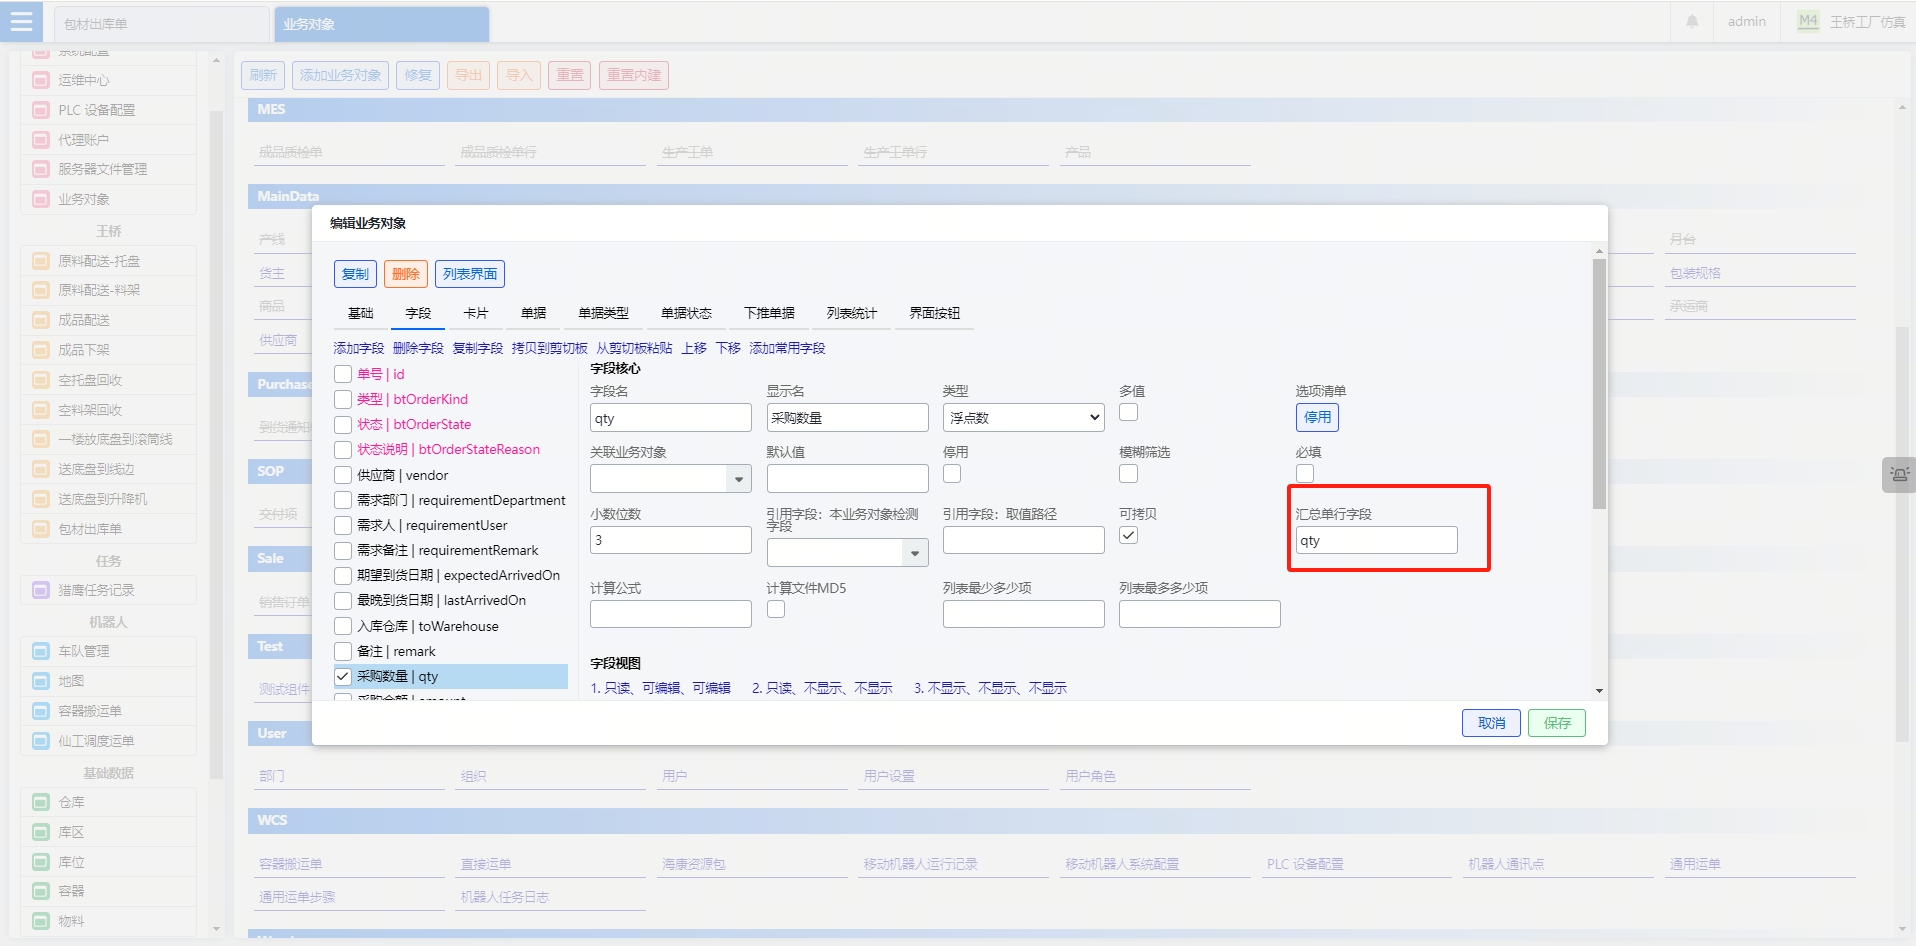Click the dialog vertical scrollbar thumb
This screenshot has width=1916, height=946.
point(1599,384)
